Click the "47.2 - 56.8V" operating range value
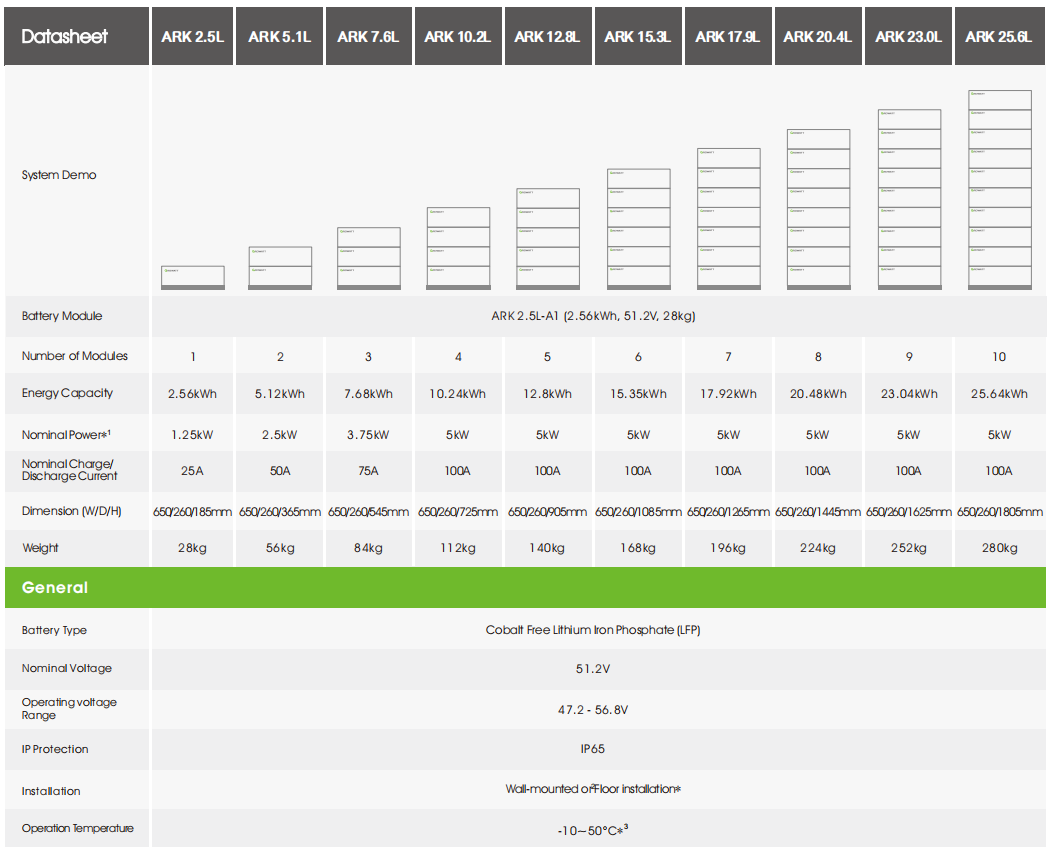This screenshot has width=1049, height=847. 593,710
